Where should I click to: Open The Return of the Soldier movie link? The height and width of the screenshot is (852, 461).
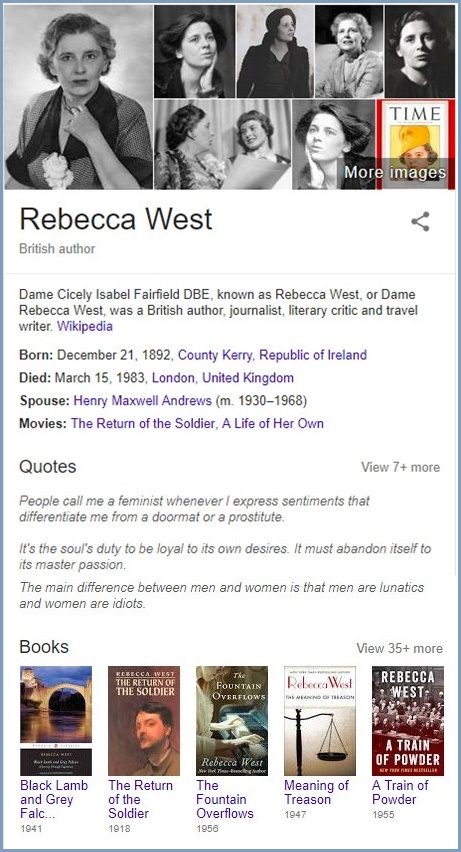point(142,423)
